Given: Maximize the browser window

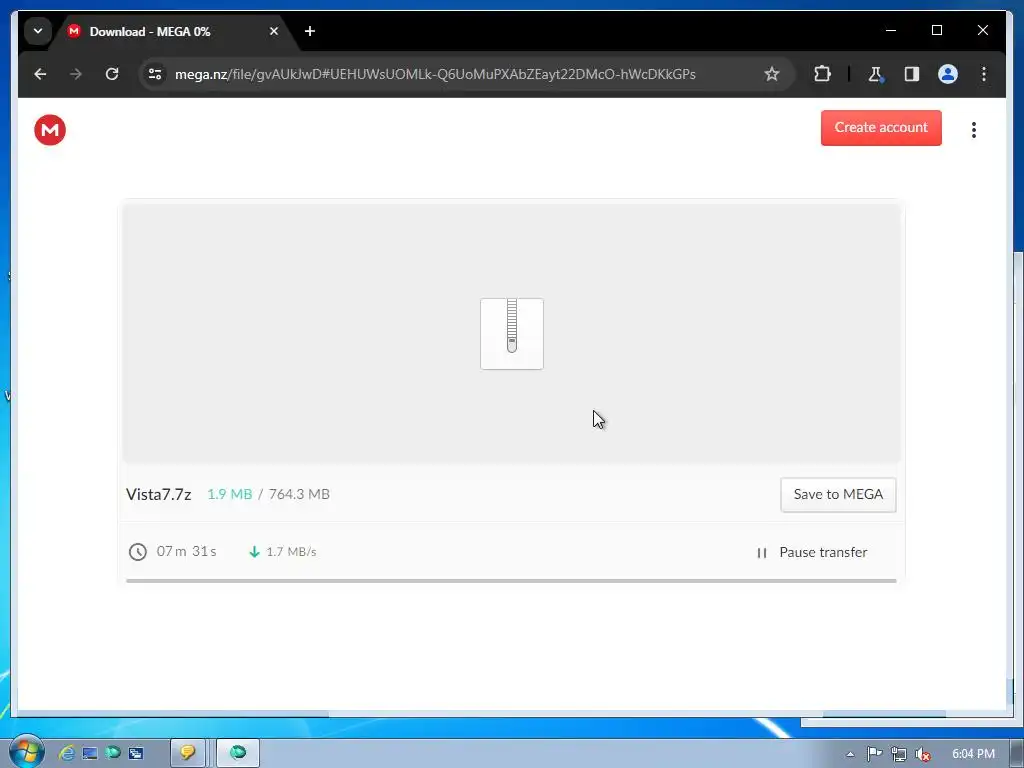Looking at the screenshot, I should tap(936, 30).
